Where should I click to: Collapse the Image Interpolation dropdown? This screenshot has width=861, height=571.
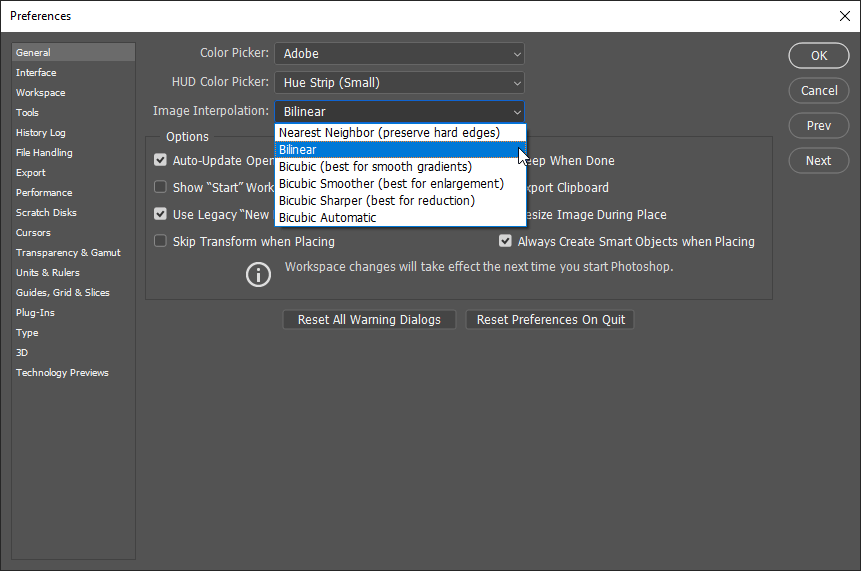coord(399,112)
